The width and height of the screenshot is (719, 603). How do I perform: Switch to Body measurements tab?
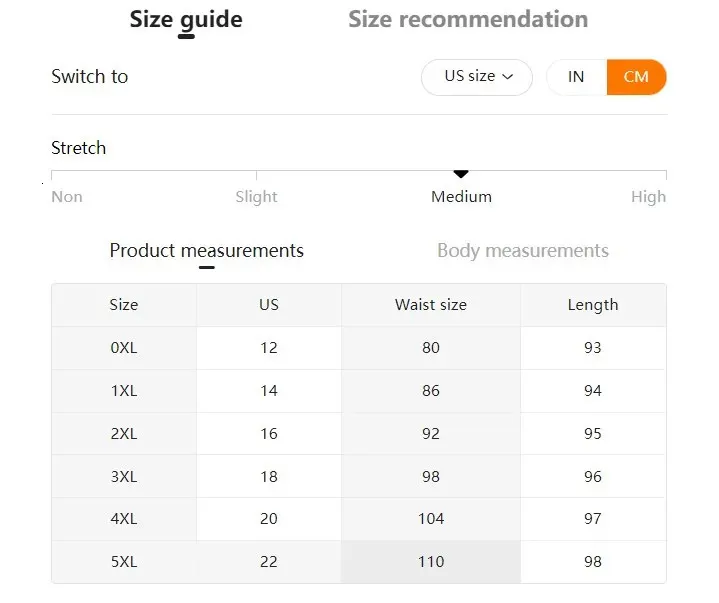click(x=523, y=250)
